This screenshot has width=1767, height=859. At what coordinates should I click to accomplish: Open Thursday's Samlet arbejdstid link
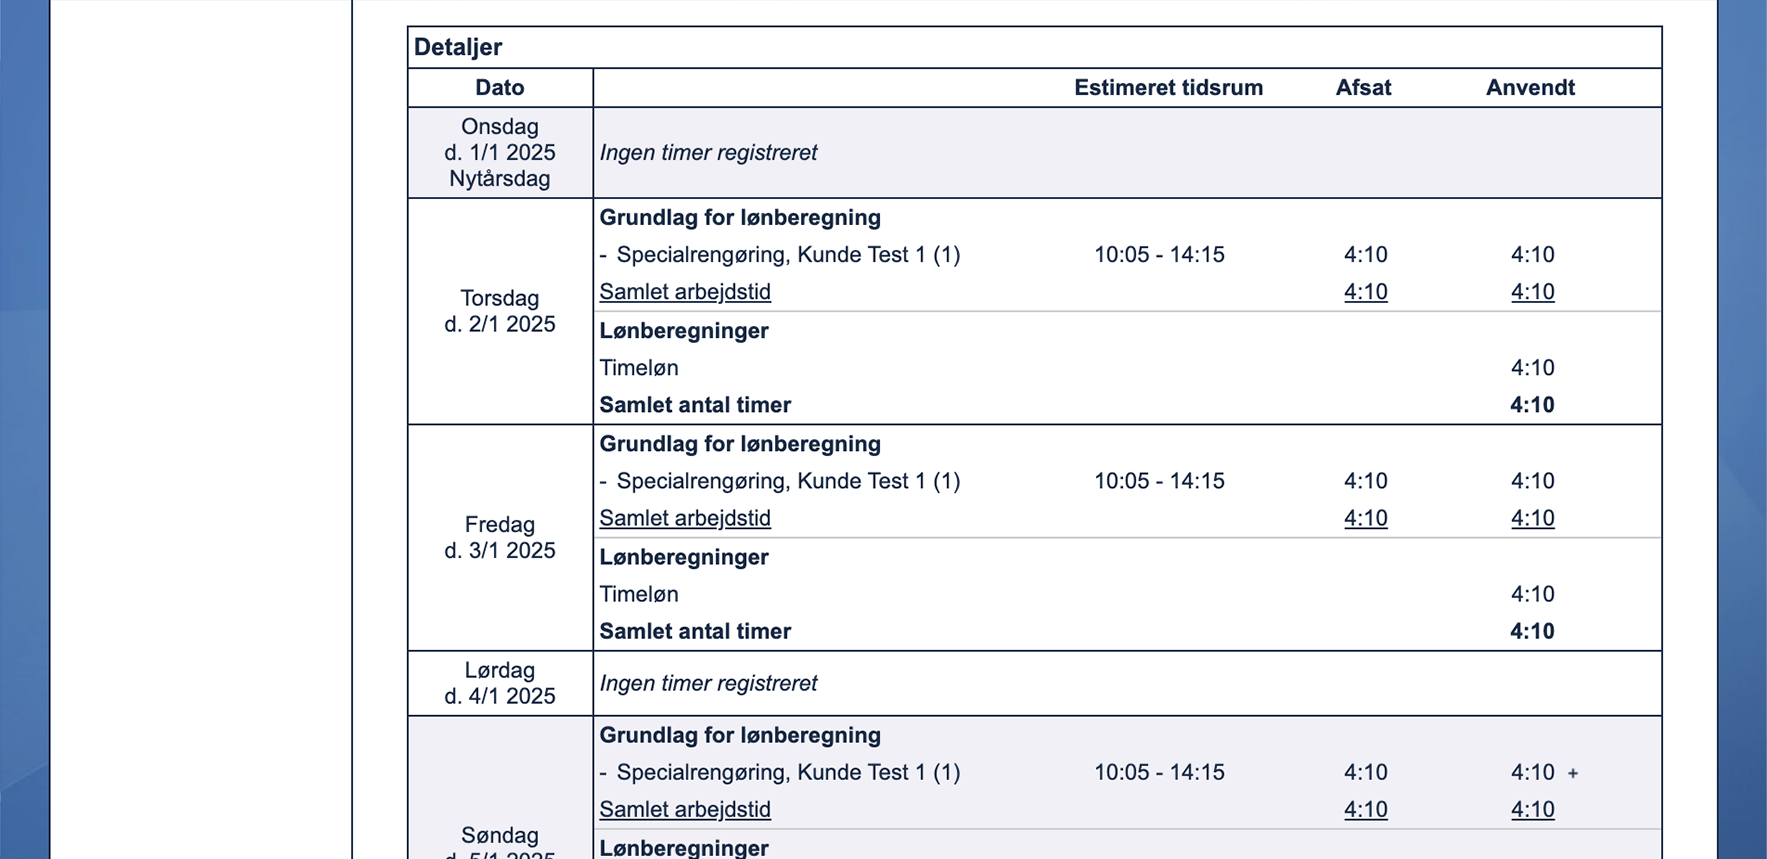tap(685, 292)
